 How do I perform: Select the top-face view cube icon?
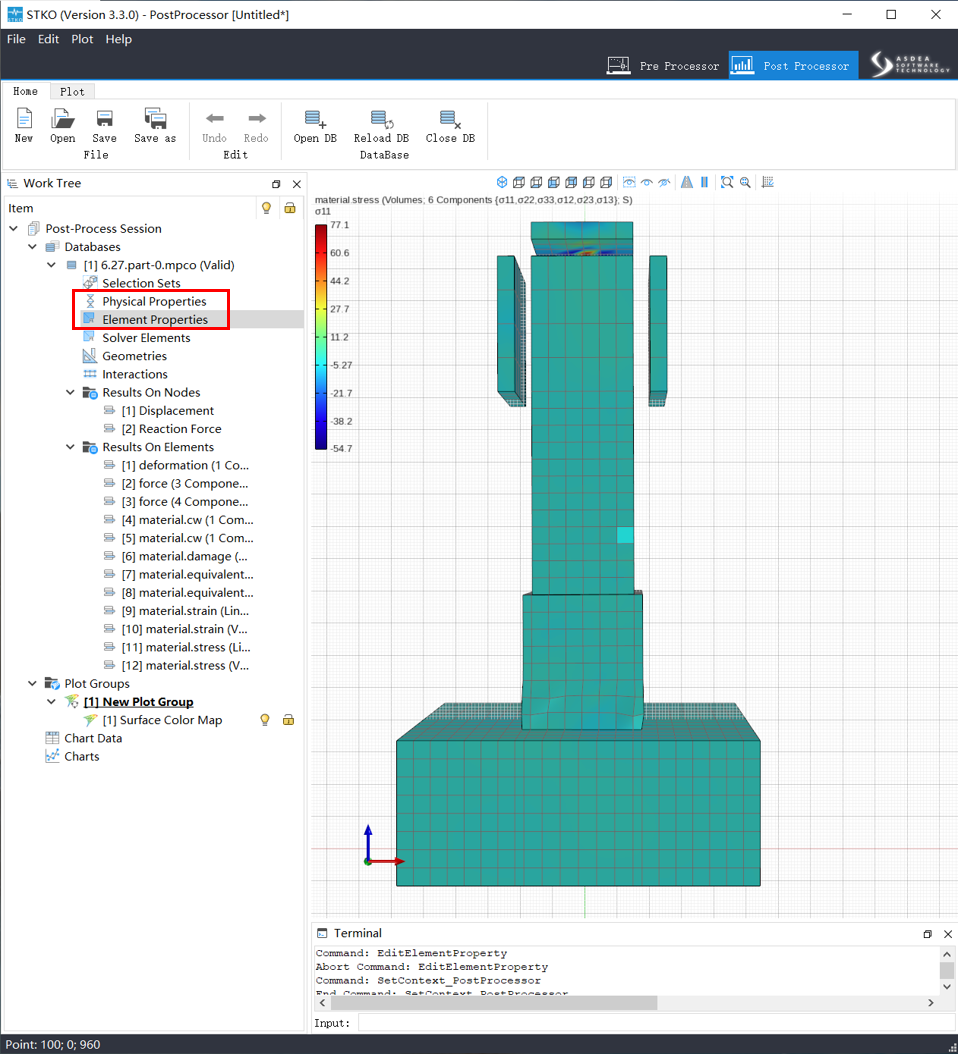519,182
